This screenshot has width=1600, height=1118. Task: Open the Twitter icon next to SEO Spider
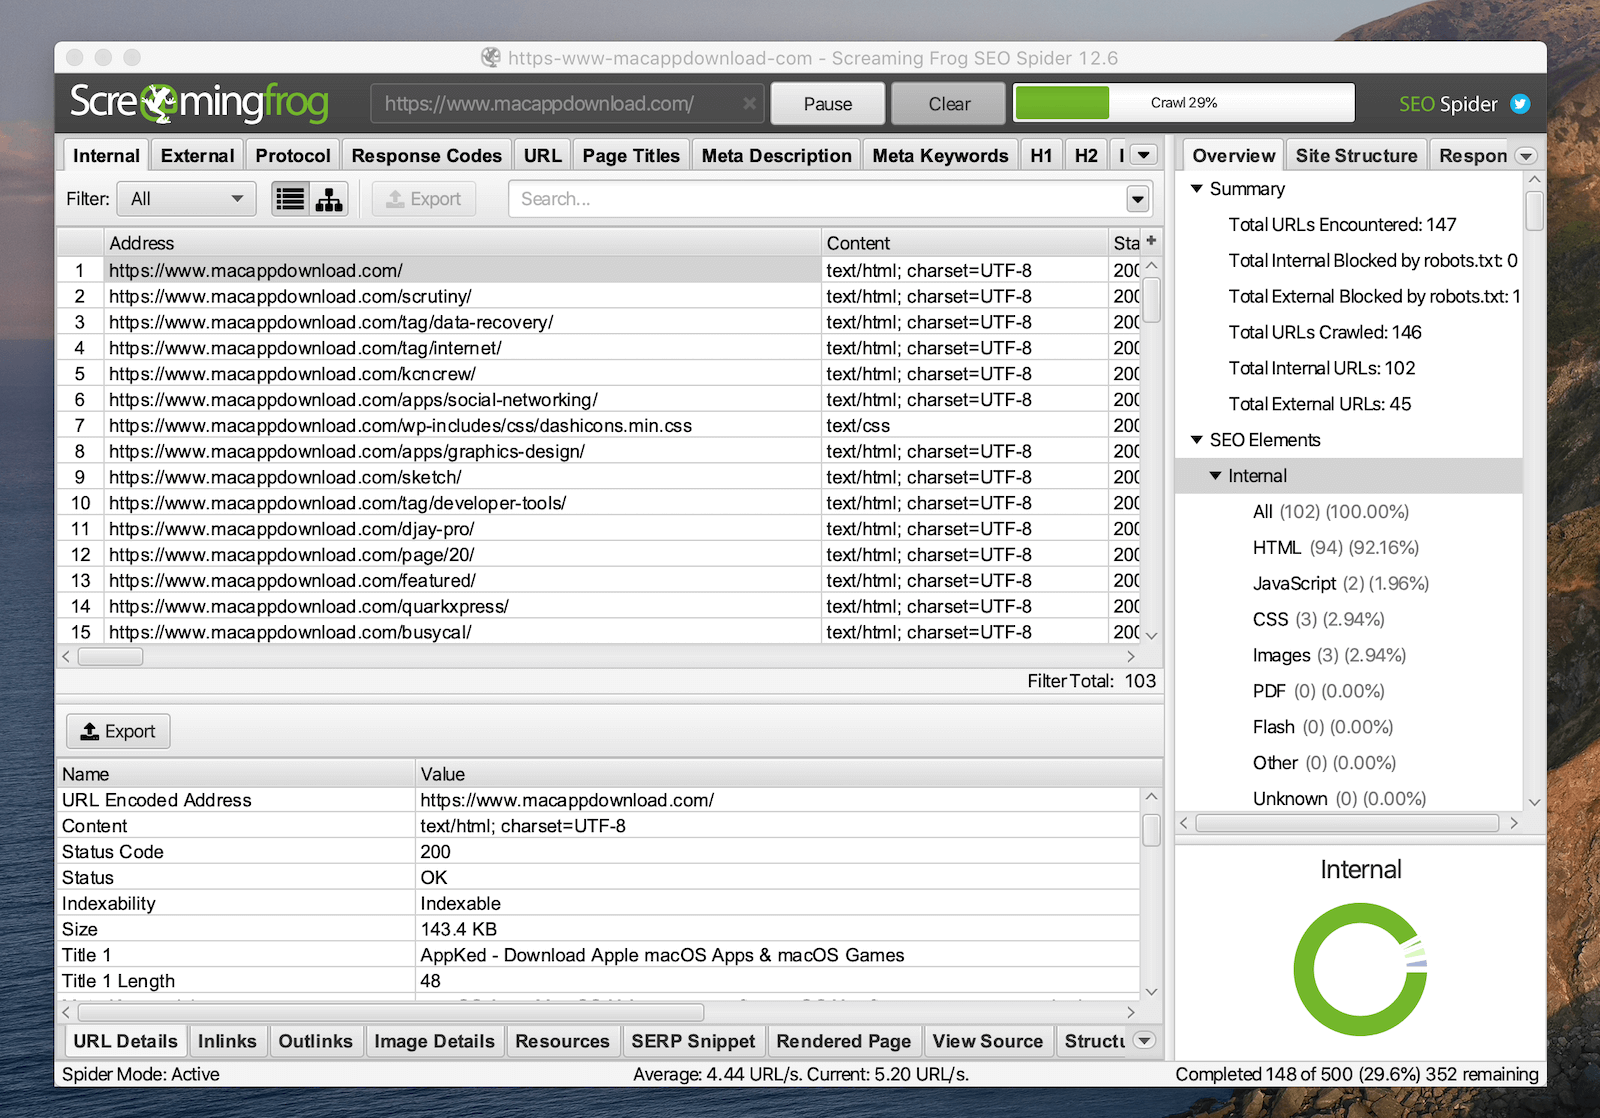click(x=1520, y=104)
